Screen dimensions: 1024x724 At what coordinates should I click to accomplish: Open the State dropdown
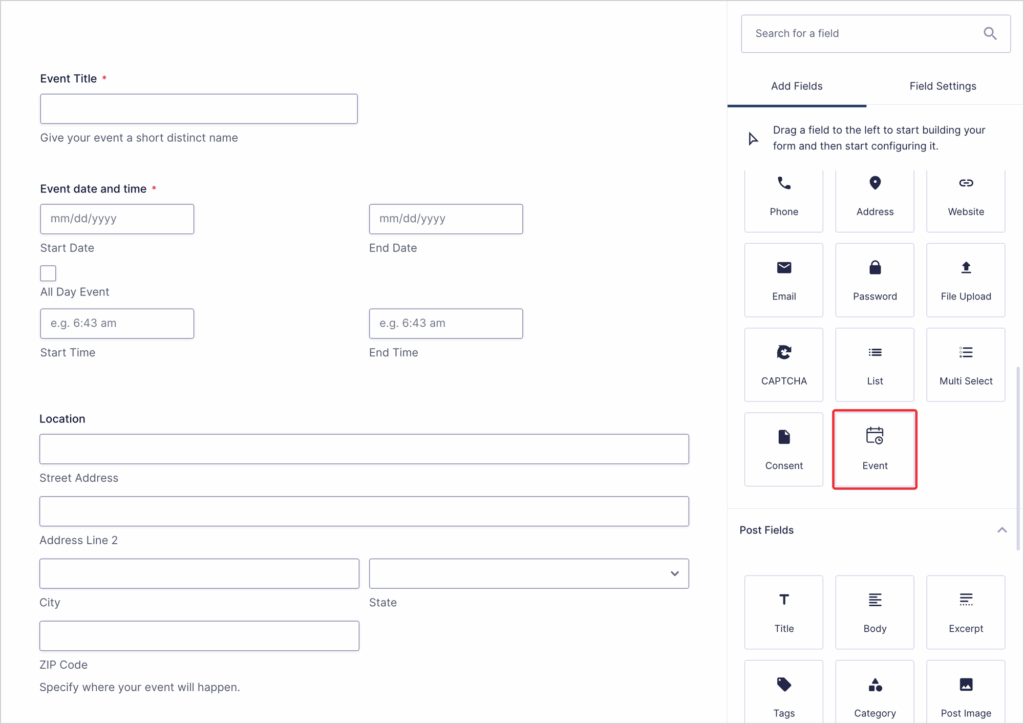click(x=528, y=573)
